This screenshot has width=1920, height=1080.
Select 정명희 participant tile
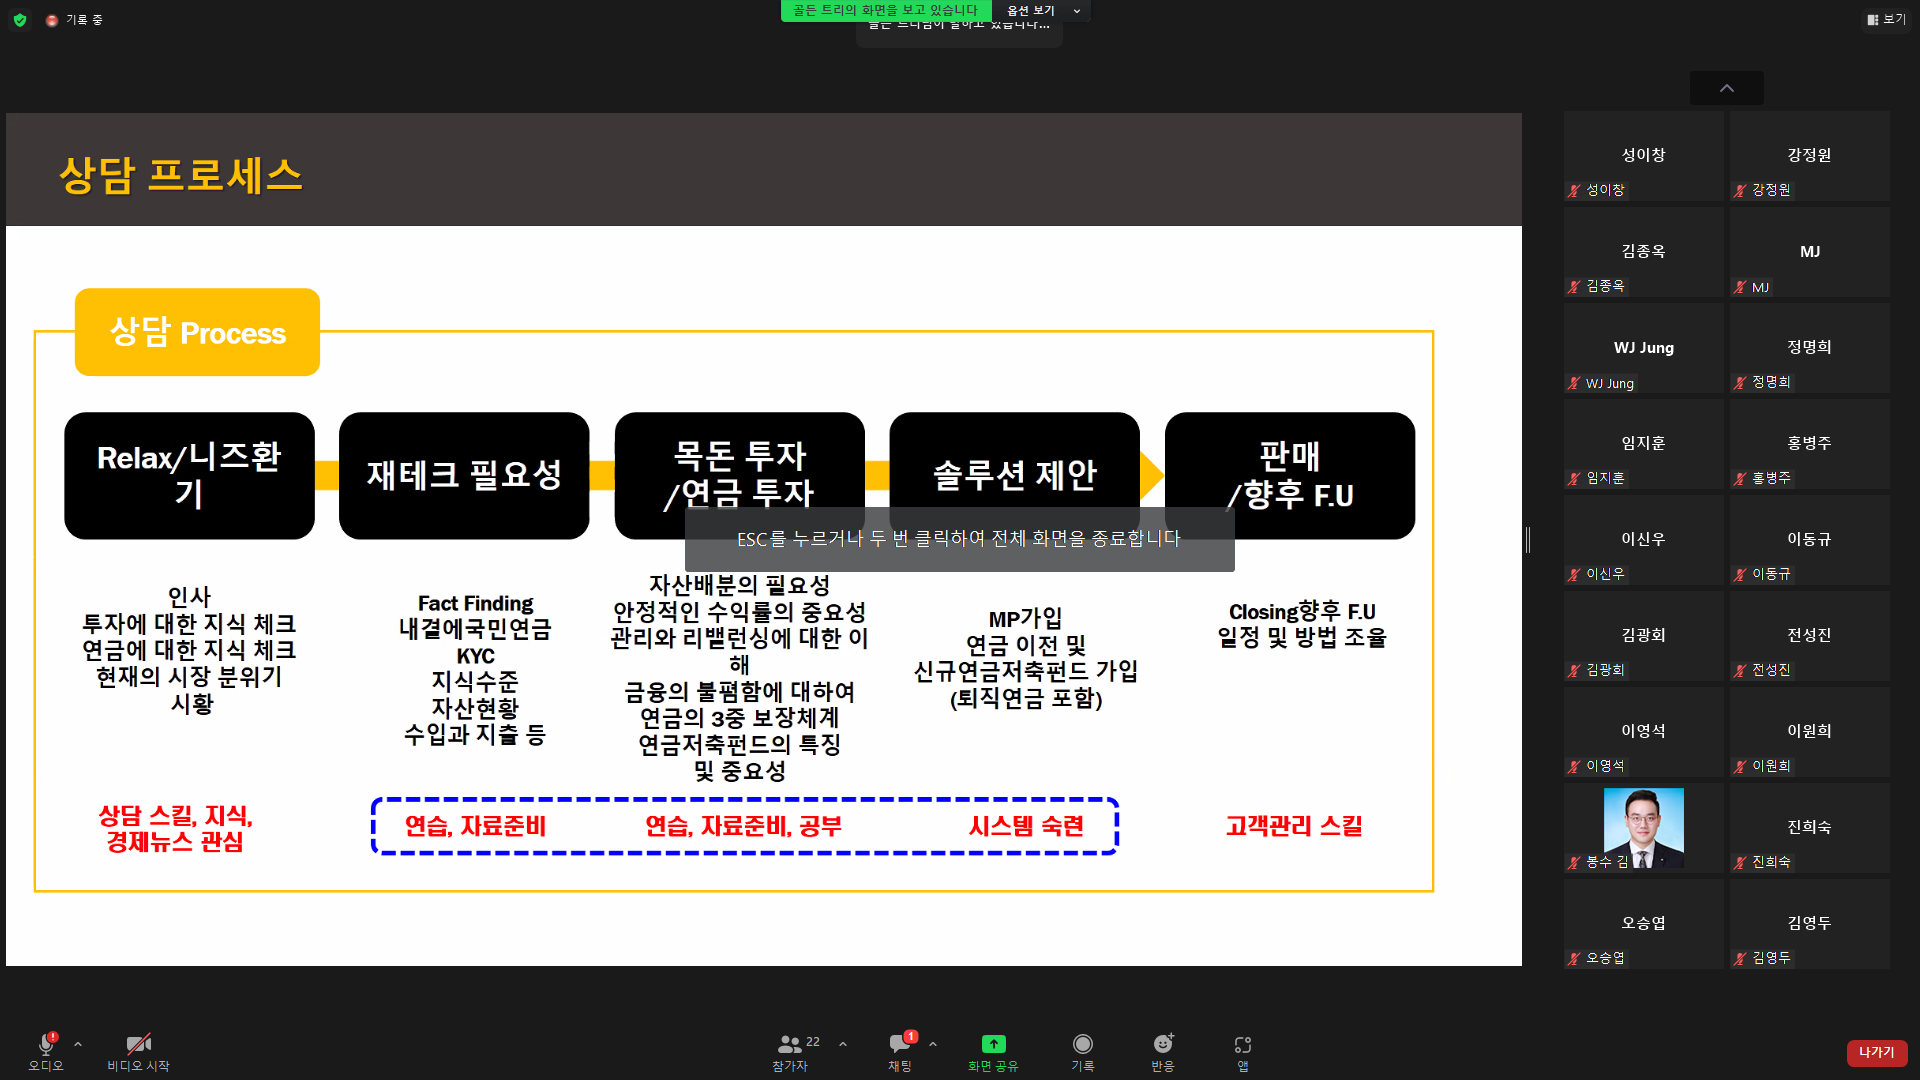(1810, 348)
